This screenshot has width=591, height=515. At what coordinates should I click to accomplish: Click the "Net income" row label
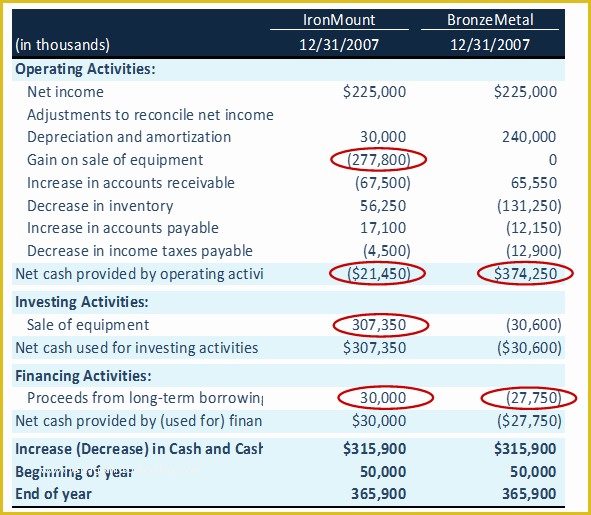click(65, 92)
